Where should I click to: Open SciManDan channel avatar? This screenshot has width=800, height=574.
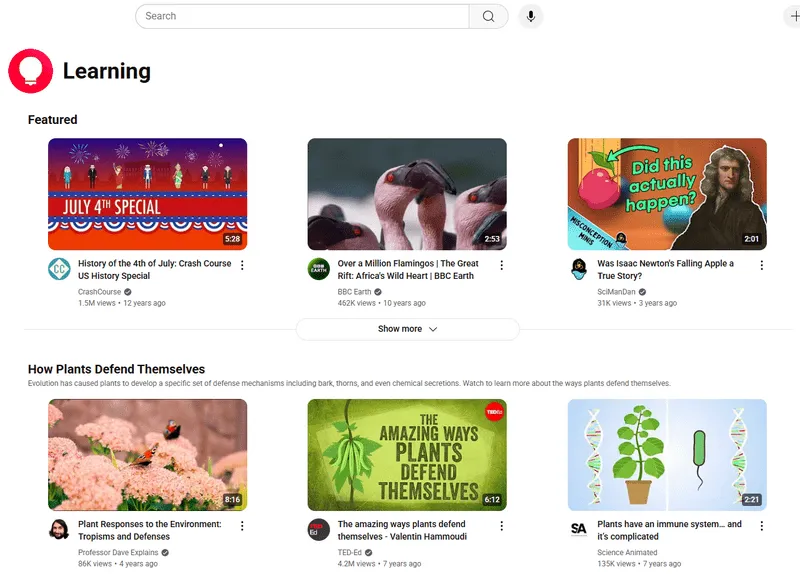579,269
